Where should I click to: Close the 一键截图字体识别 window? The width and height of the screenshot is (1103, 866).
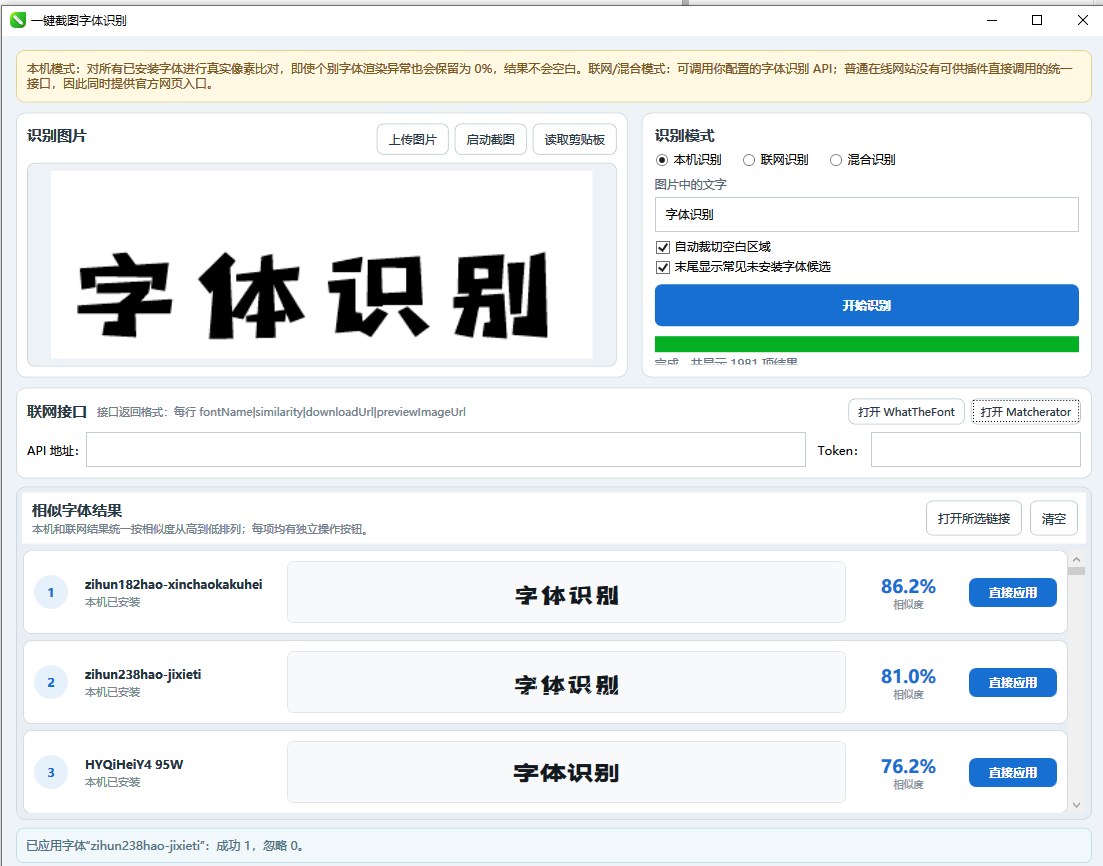pos(1083,20)
